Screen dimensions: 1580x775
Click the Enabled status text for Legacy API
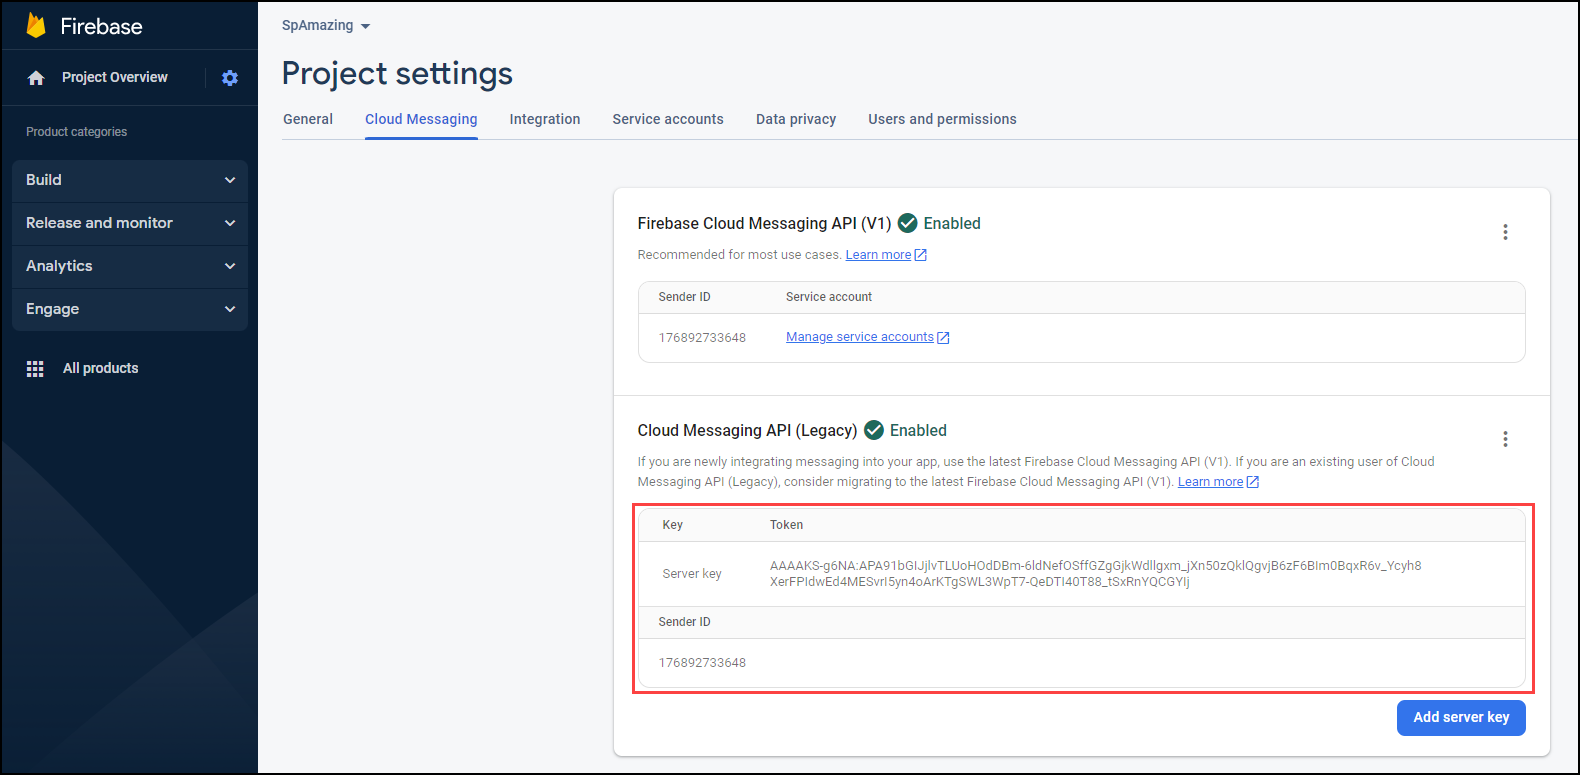(x=918, y=430)
